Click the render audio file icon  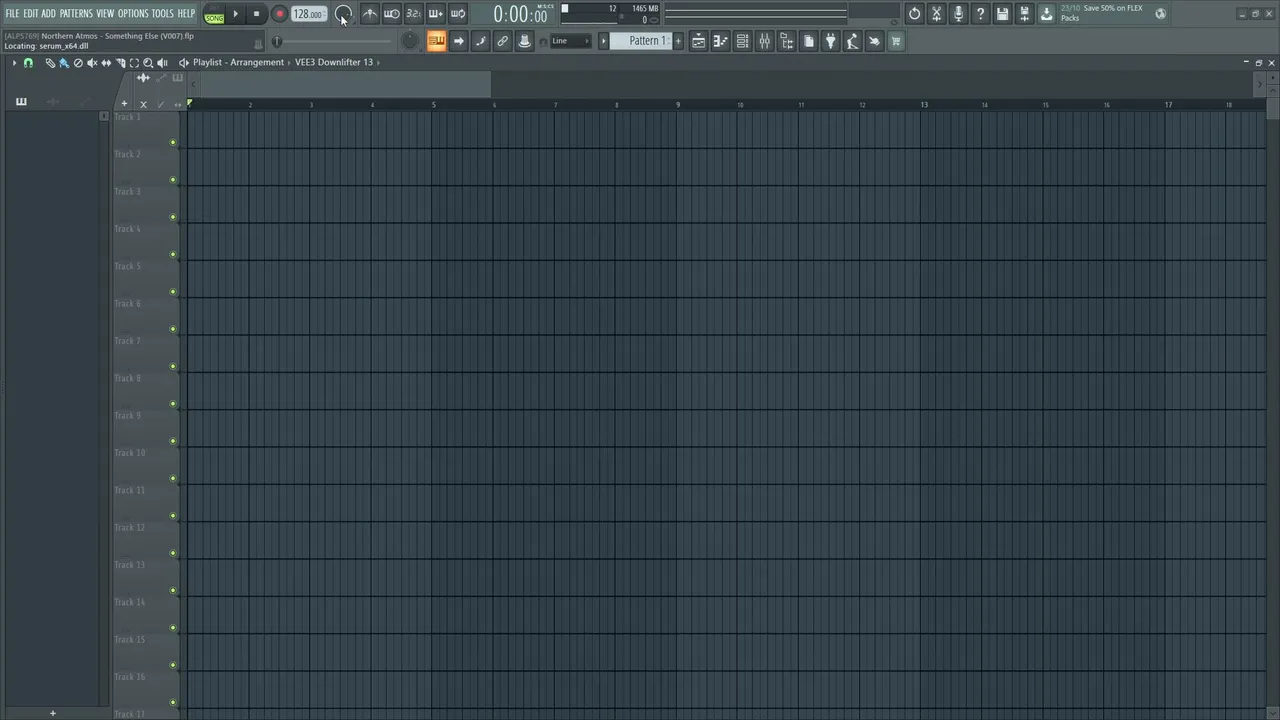click(x=1024, y=14)
